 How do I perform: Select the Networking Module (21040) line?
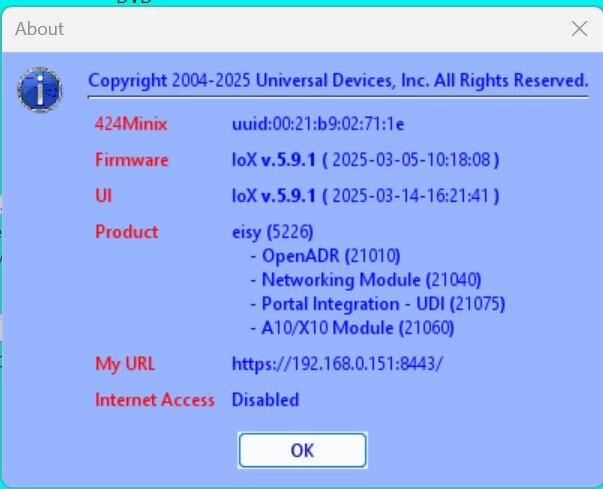pos(366,280)
